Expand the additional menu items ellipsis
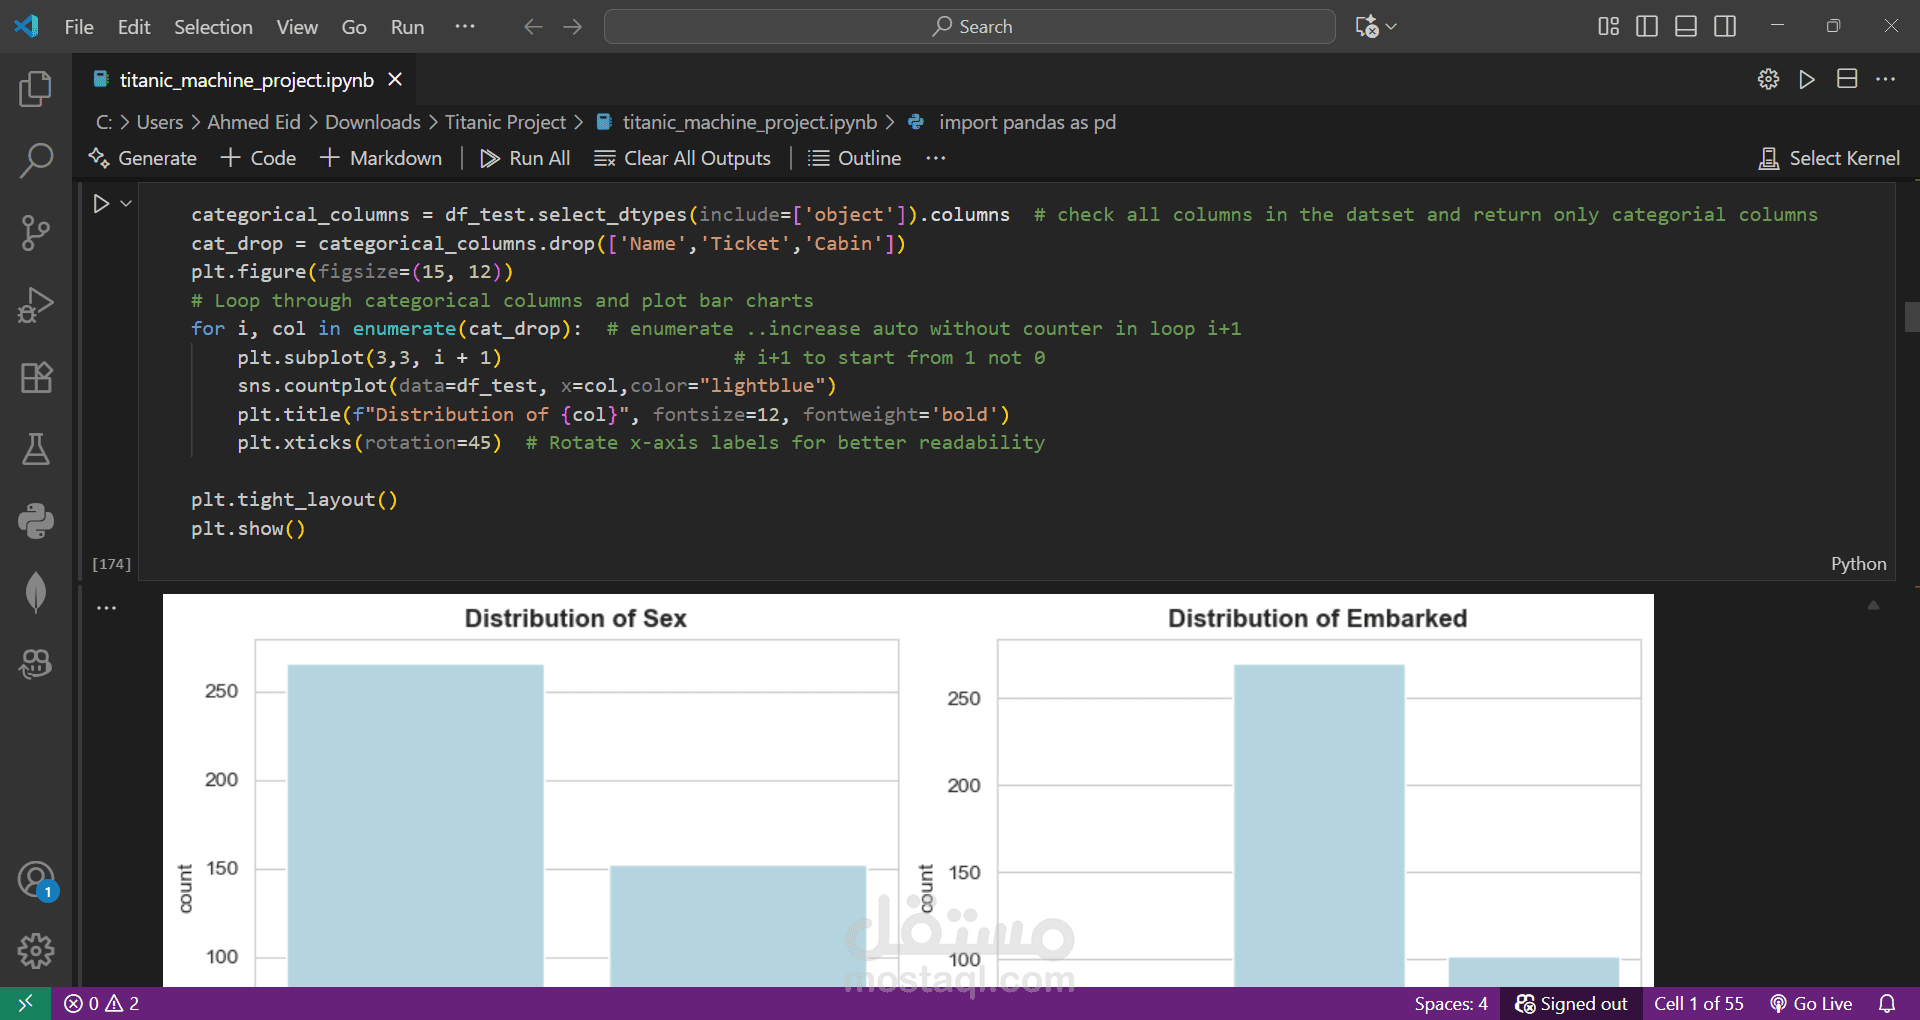1920x1020 pixels. [465, 27]
